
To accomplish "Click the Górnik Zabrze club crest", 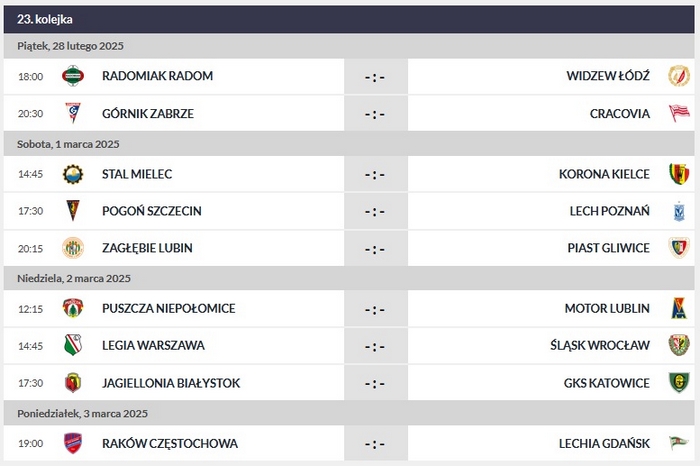I will coord(73,113).
